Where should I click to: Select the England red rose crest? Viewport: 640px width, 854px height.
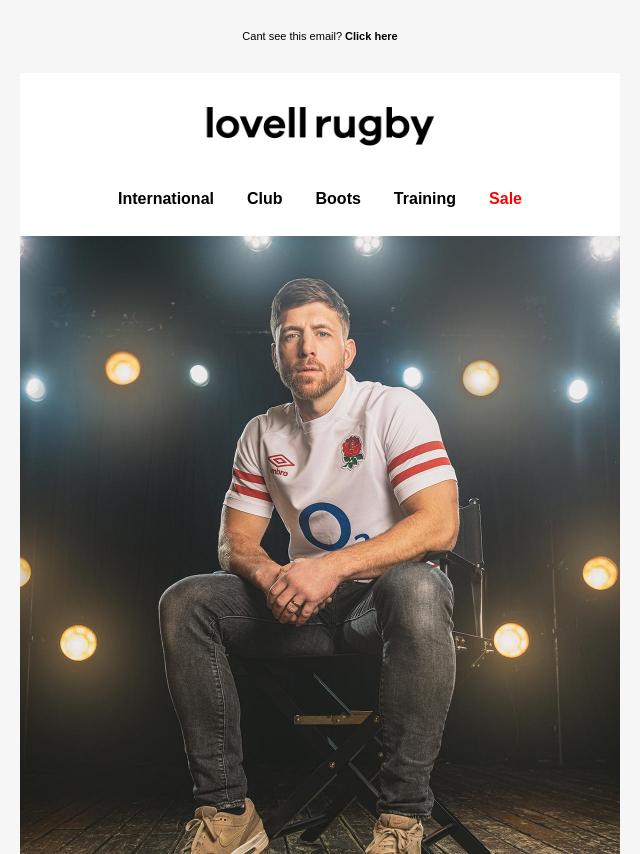(x=352, y=452)
